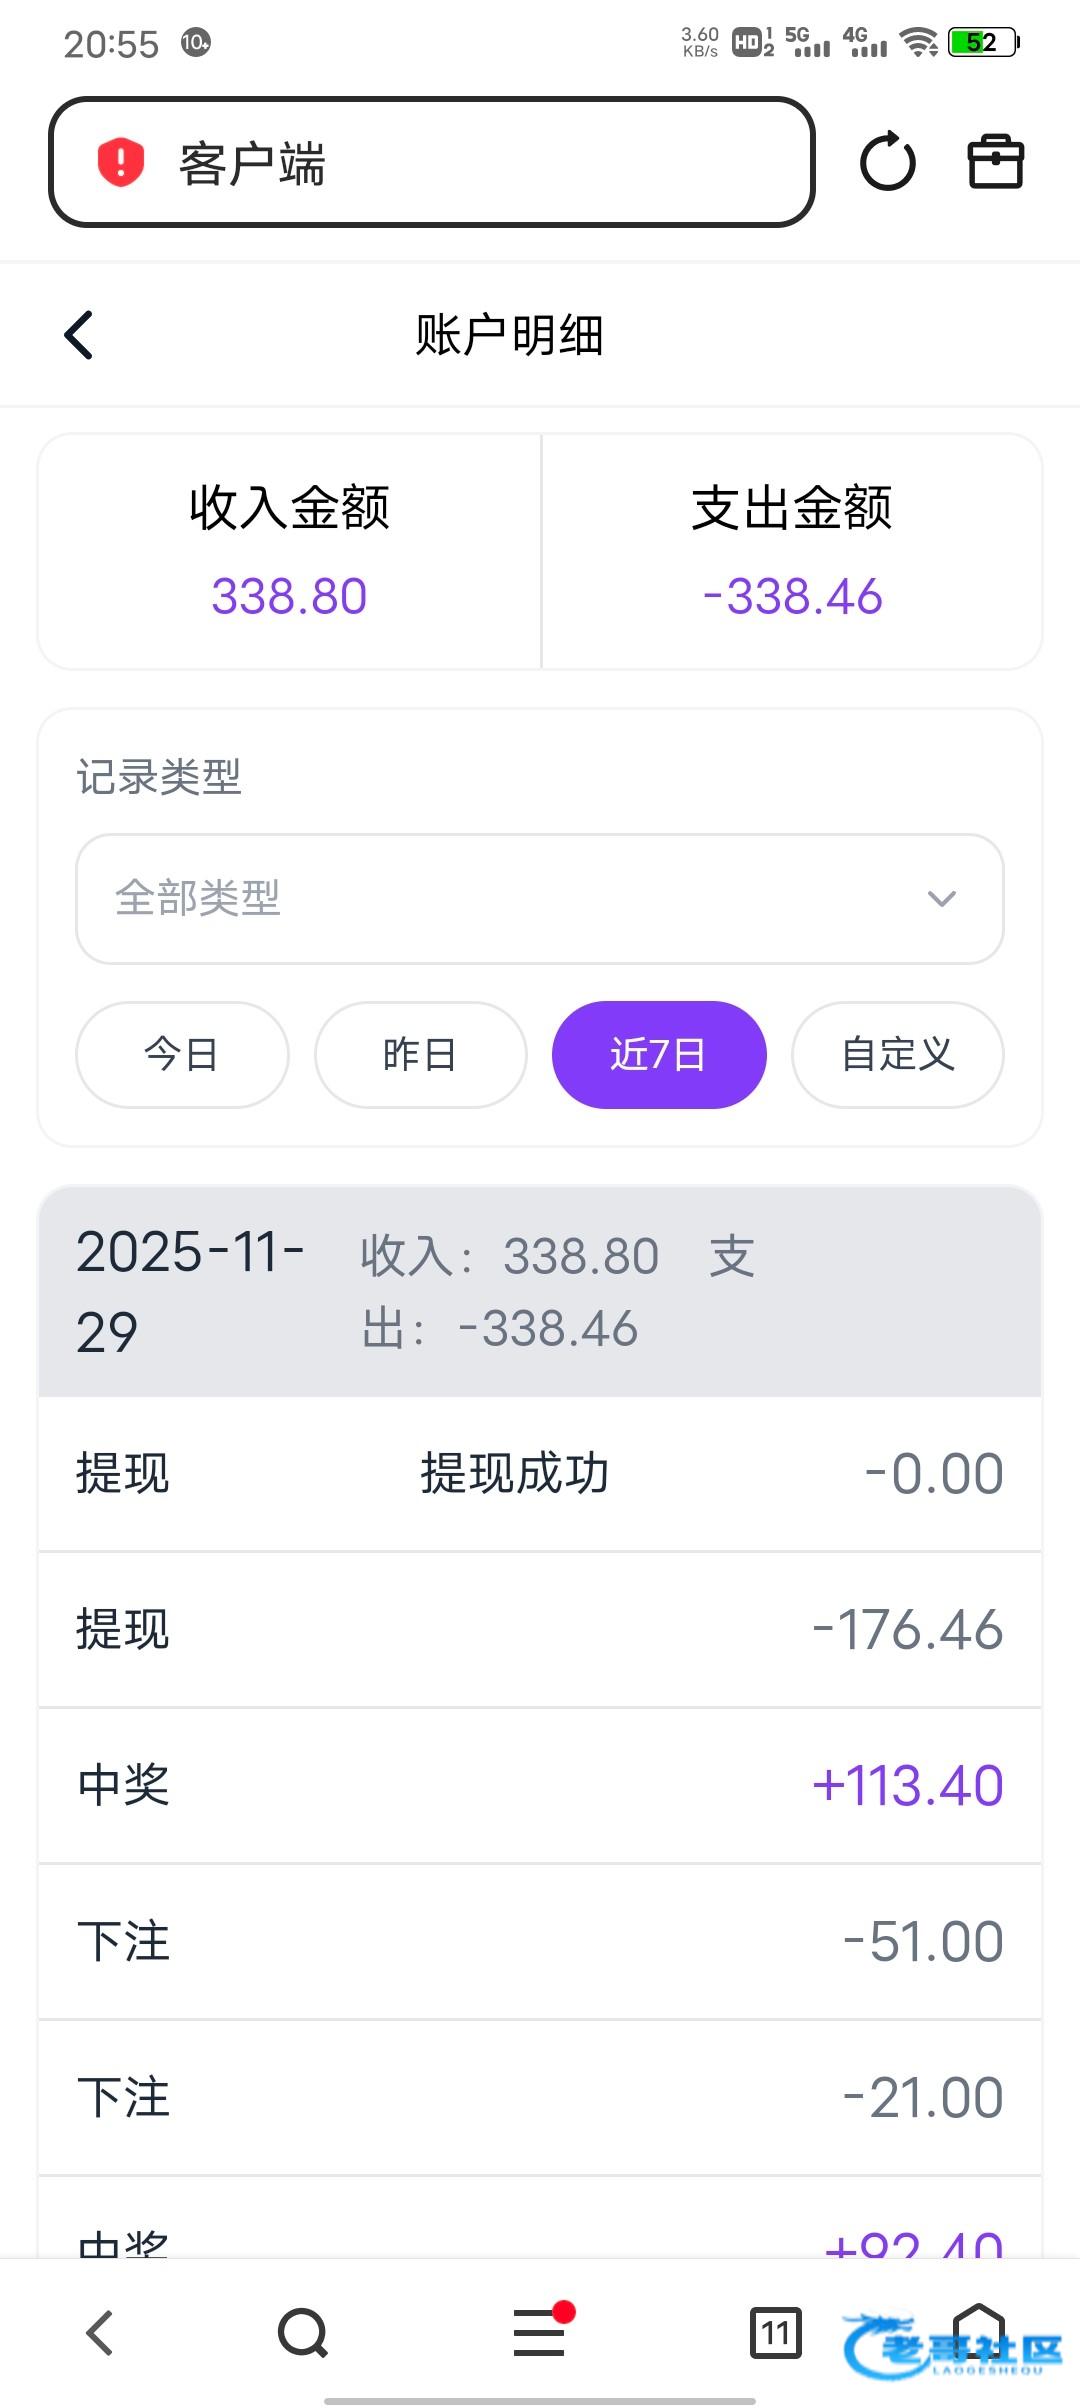Select the 昨日 date filter
The image size is (1080, 2408).
420,1055
